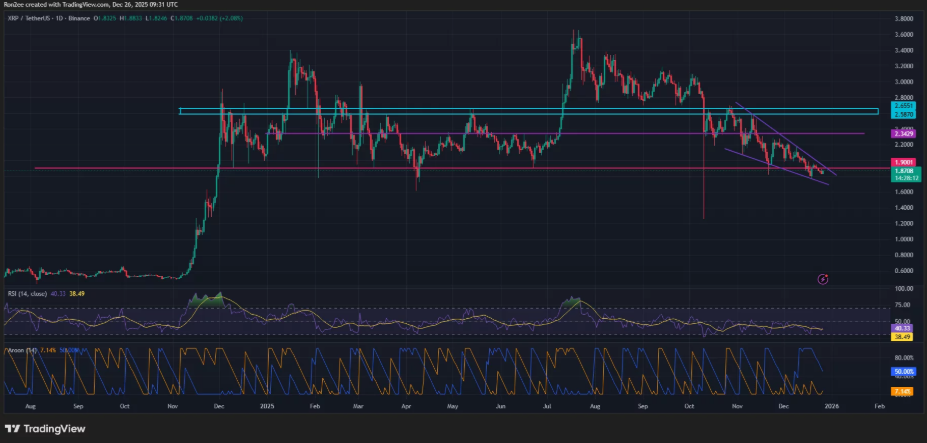Screen dimensions: 927x443
Task: Select the red horizontal support line
Action: click(300, 168)
